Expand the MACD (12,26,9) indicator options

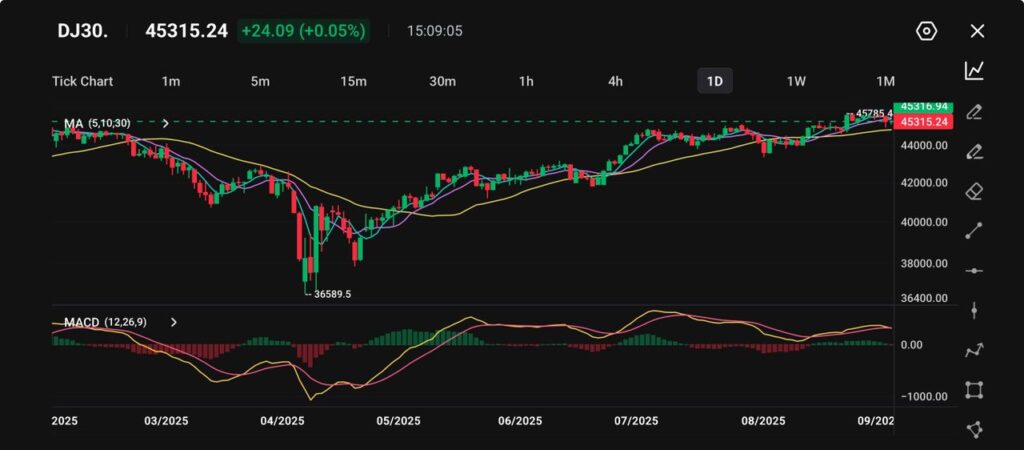coord(174,323)
